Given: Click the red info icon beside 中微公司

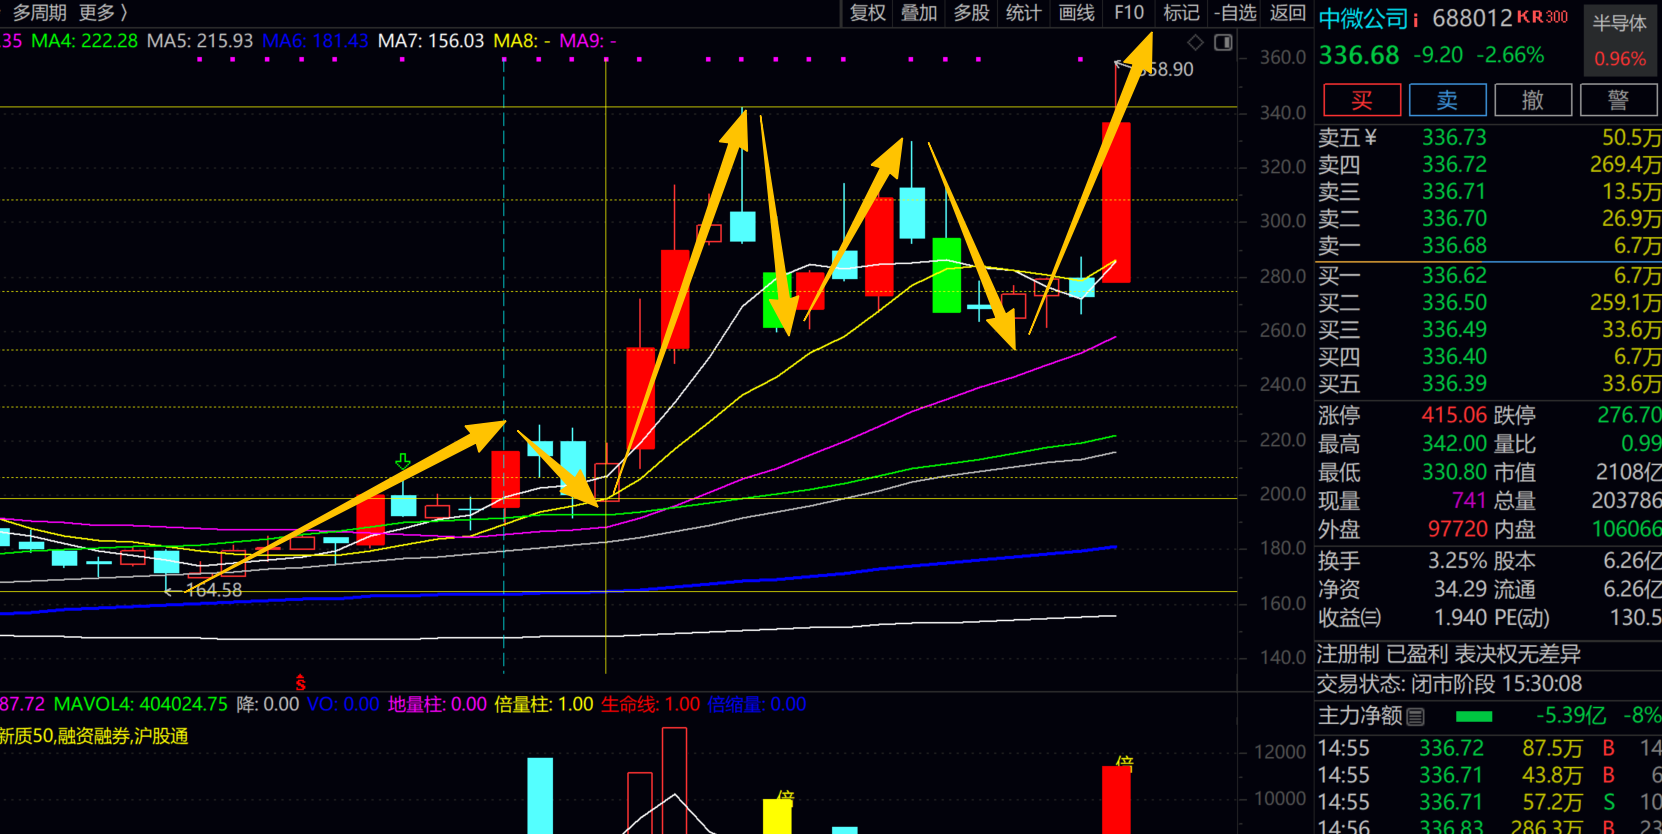Looking at the screenshot, I should pyautogui.click(x=1416, y=19).
